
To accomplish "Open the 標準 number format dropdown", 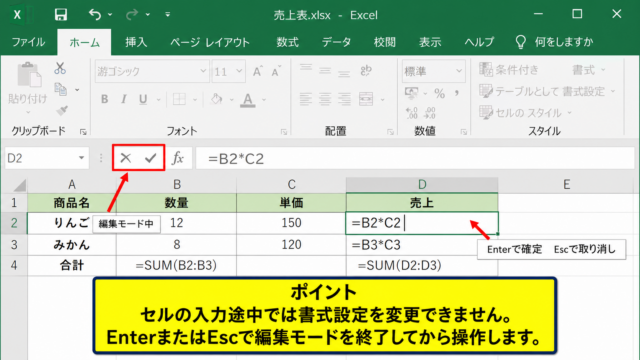I will point(459,71).
